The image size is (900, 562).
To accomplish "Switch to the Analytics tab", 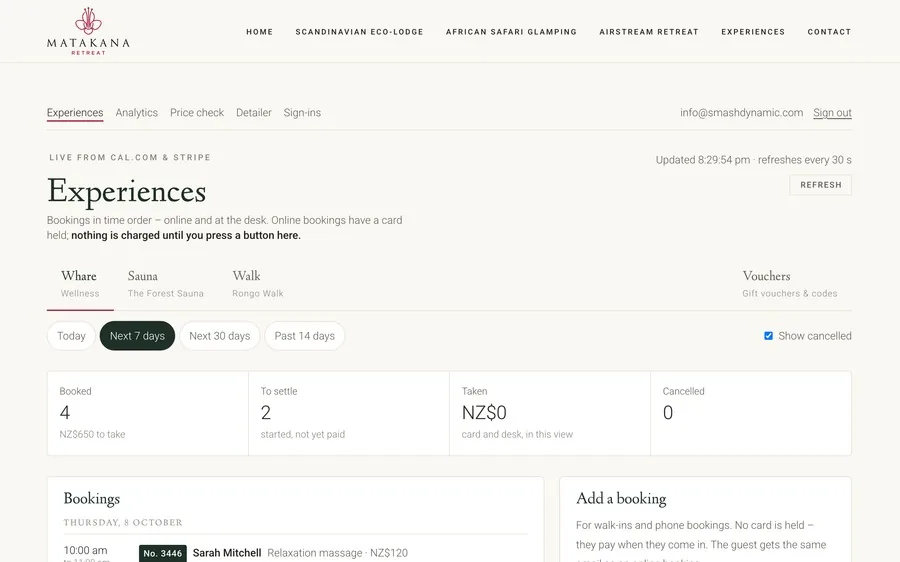I will (137, 113).
